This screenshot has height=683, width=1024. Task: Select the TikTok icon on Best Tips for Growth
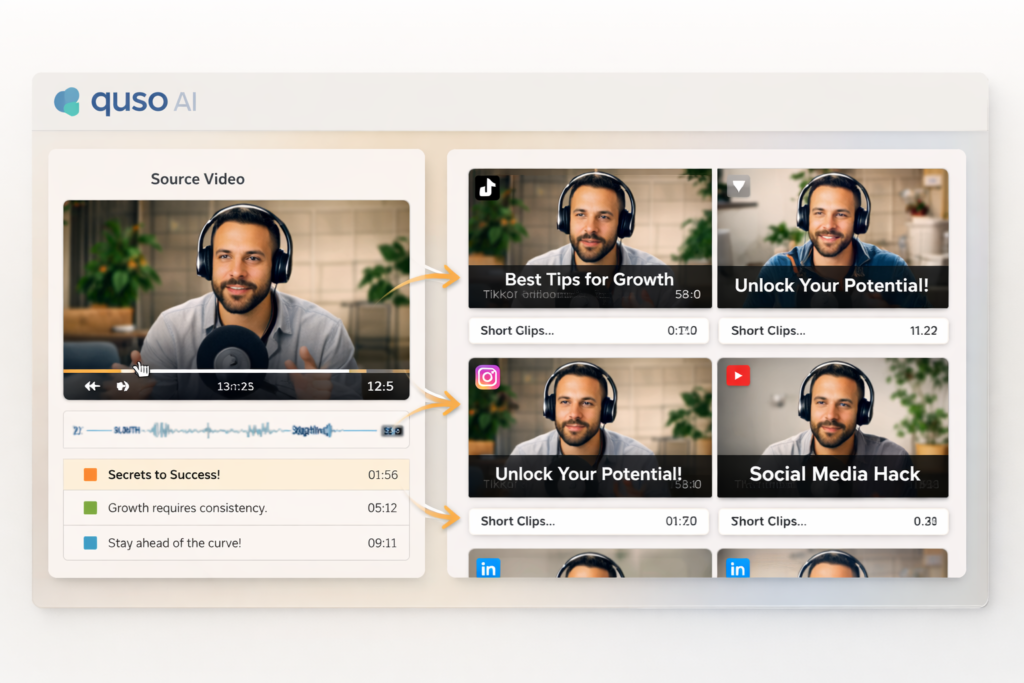click(x=488, y=187)
